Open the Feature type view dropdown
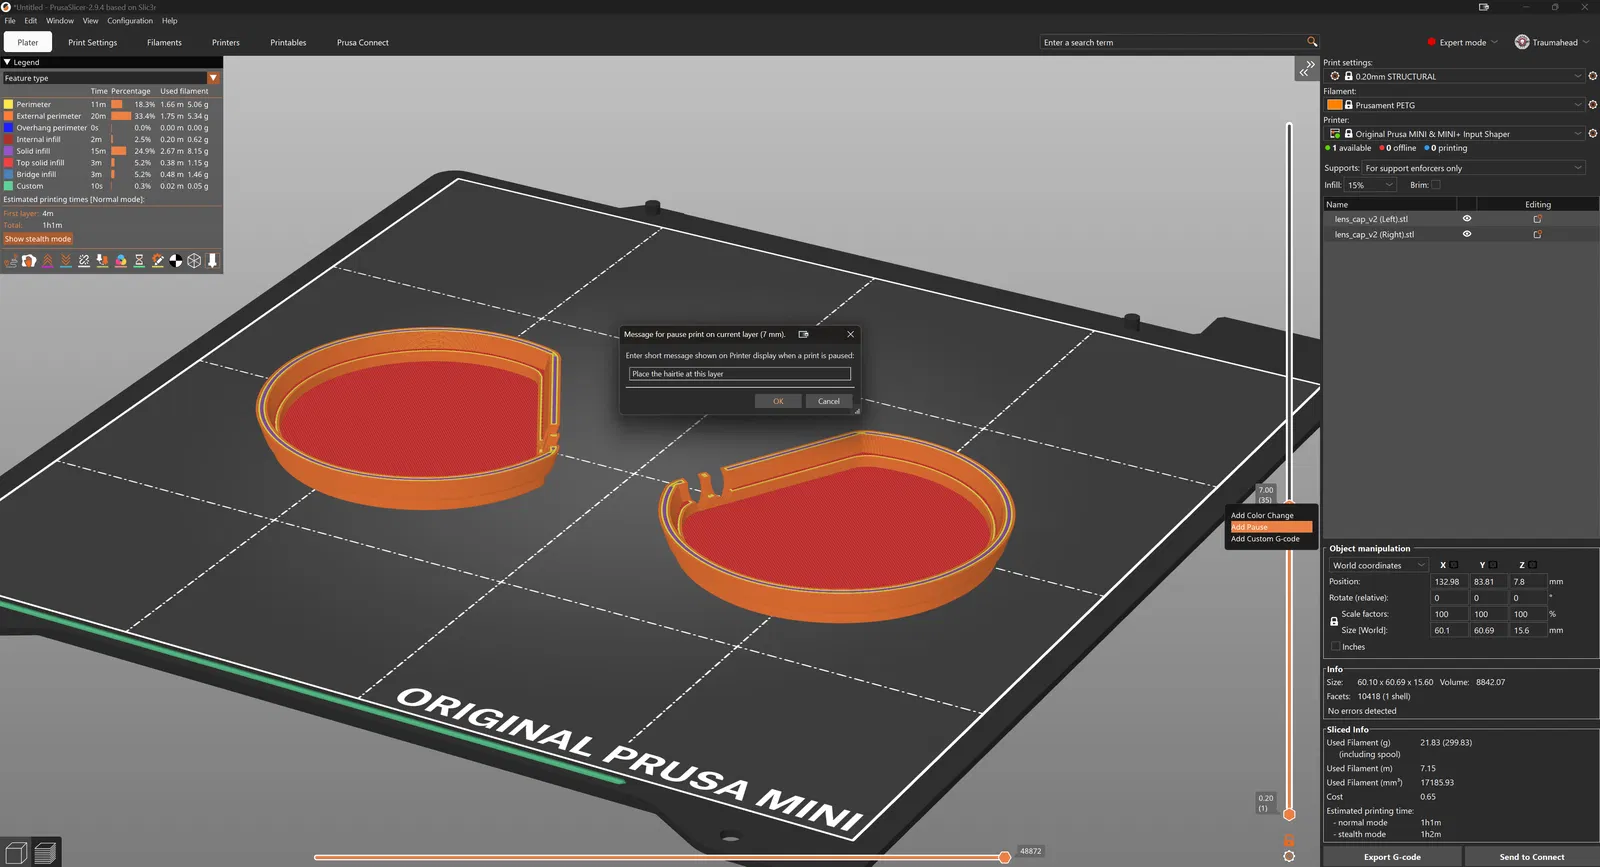Image resolution: width=1600 pixels, height=867 pixels. click(x=111, y=78)
